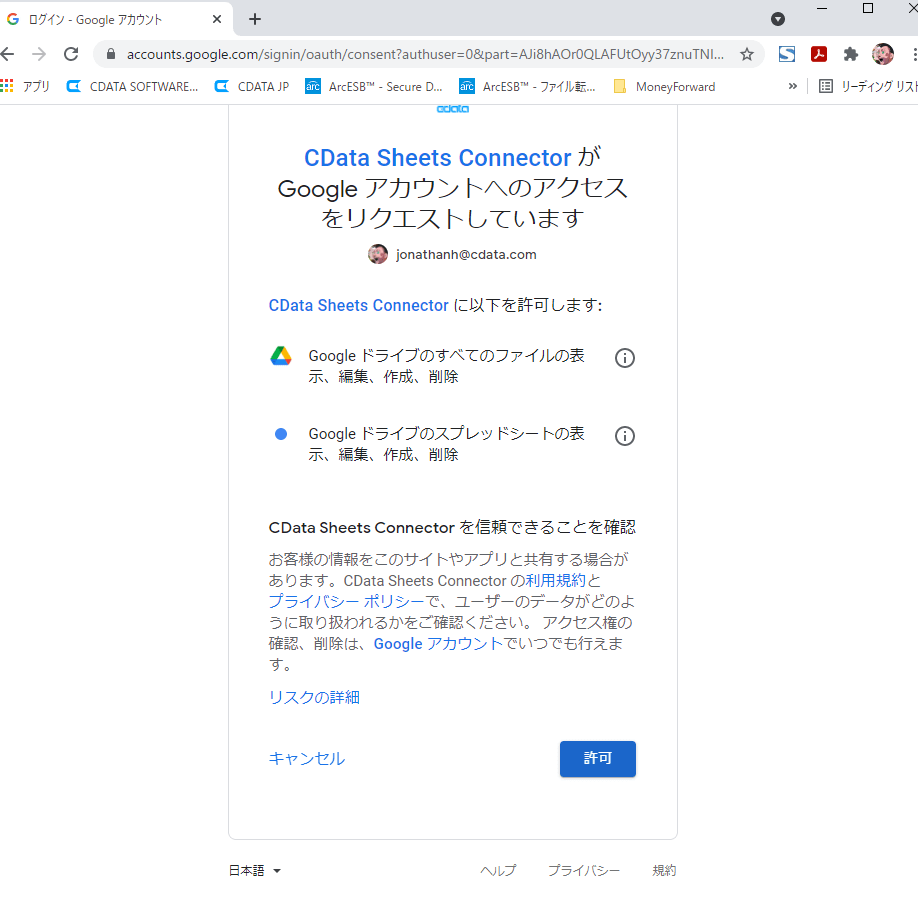Open the Extensions puzzle icon
The height and width of the screenshot is (904, 918).
coord(850,54)
